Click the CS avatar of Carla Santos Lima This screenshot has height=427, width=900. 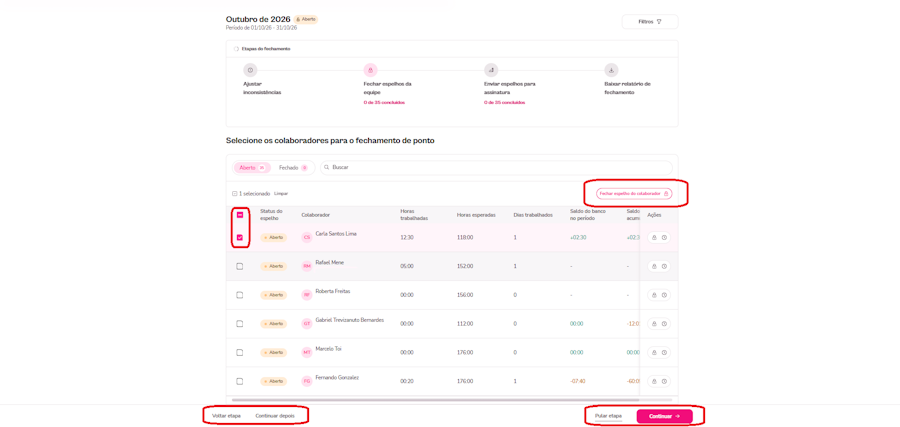click(x=307, y=238)
